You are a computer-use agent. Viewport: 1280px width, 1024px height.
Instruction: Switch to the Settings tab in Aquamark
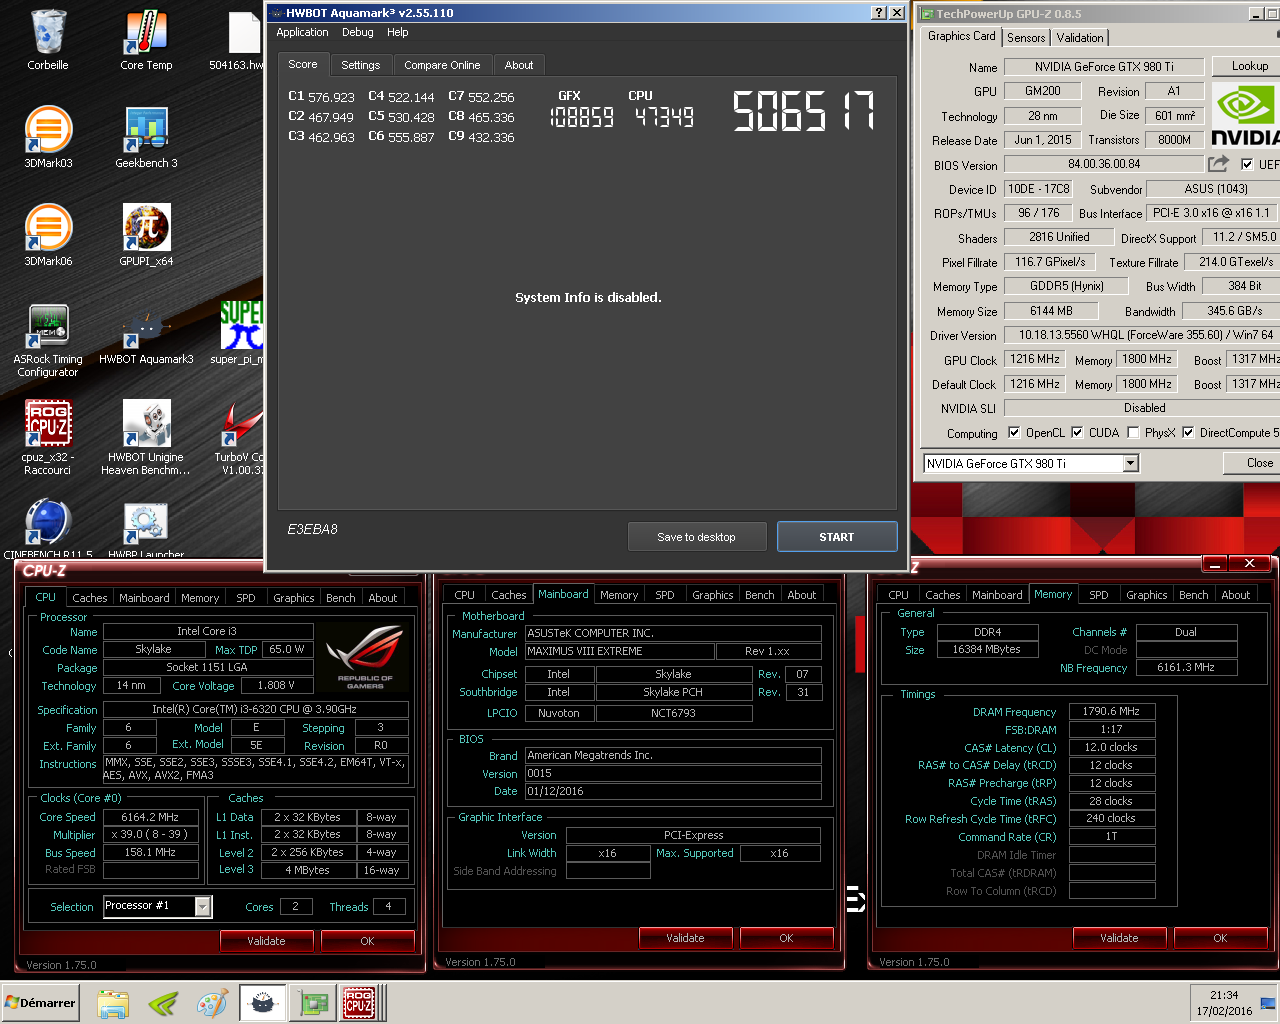(x=360, y=65)
